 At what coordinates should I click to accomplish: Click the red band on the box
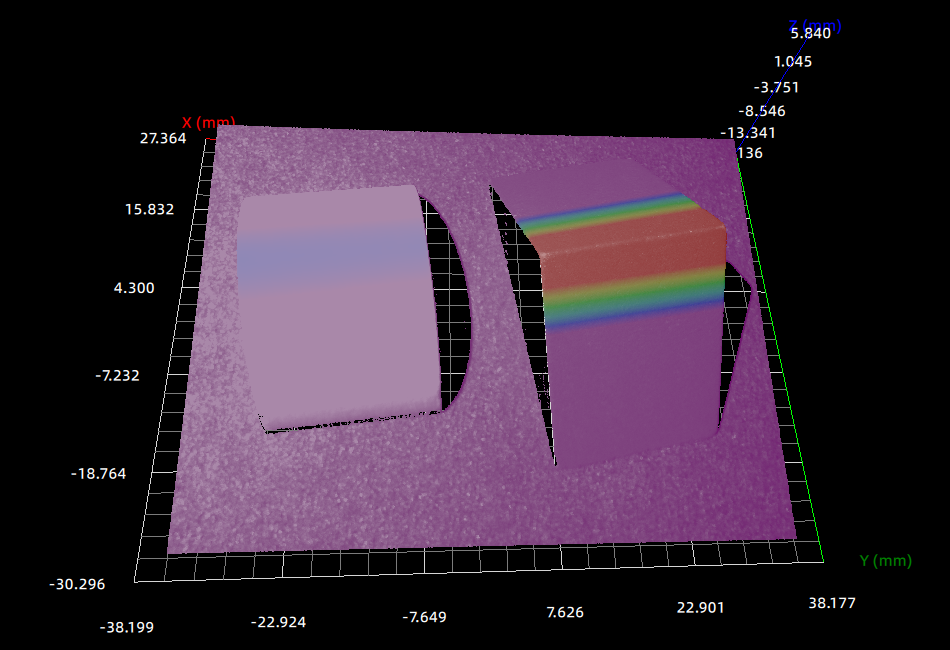(x=630, y=262)
